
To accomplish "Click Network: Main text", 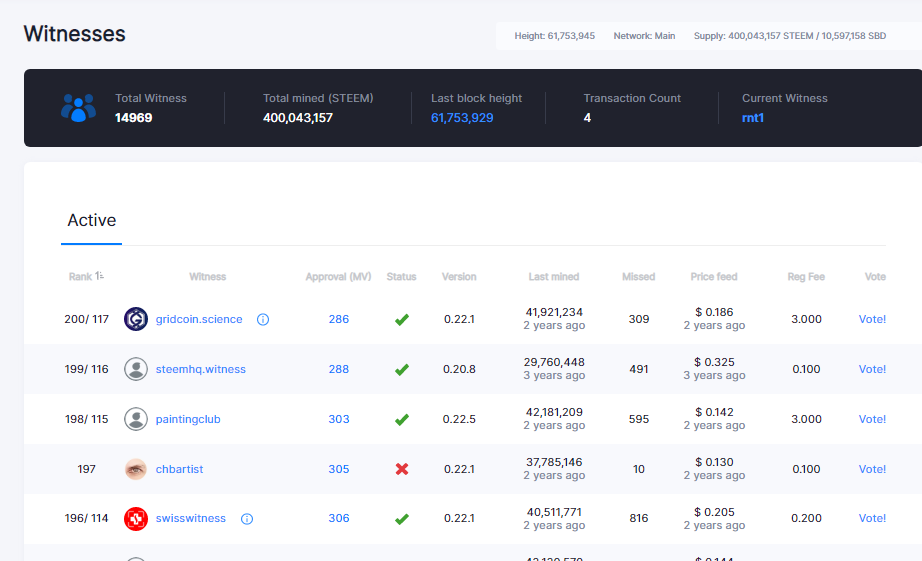I will pos(644,36).
